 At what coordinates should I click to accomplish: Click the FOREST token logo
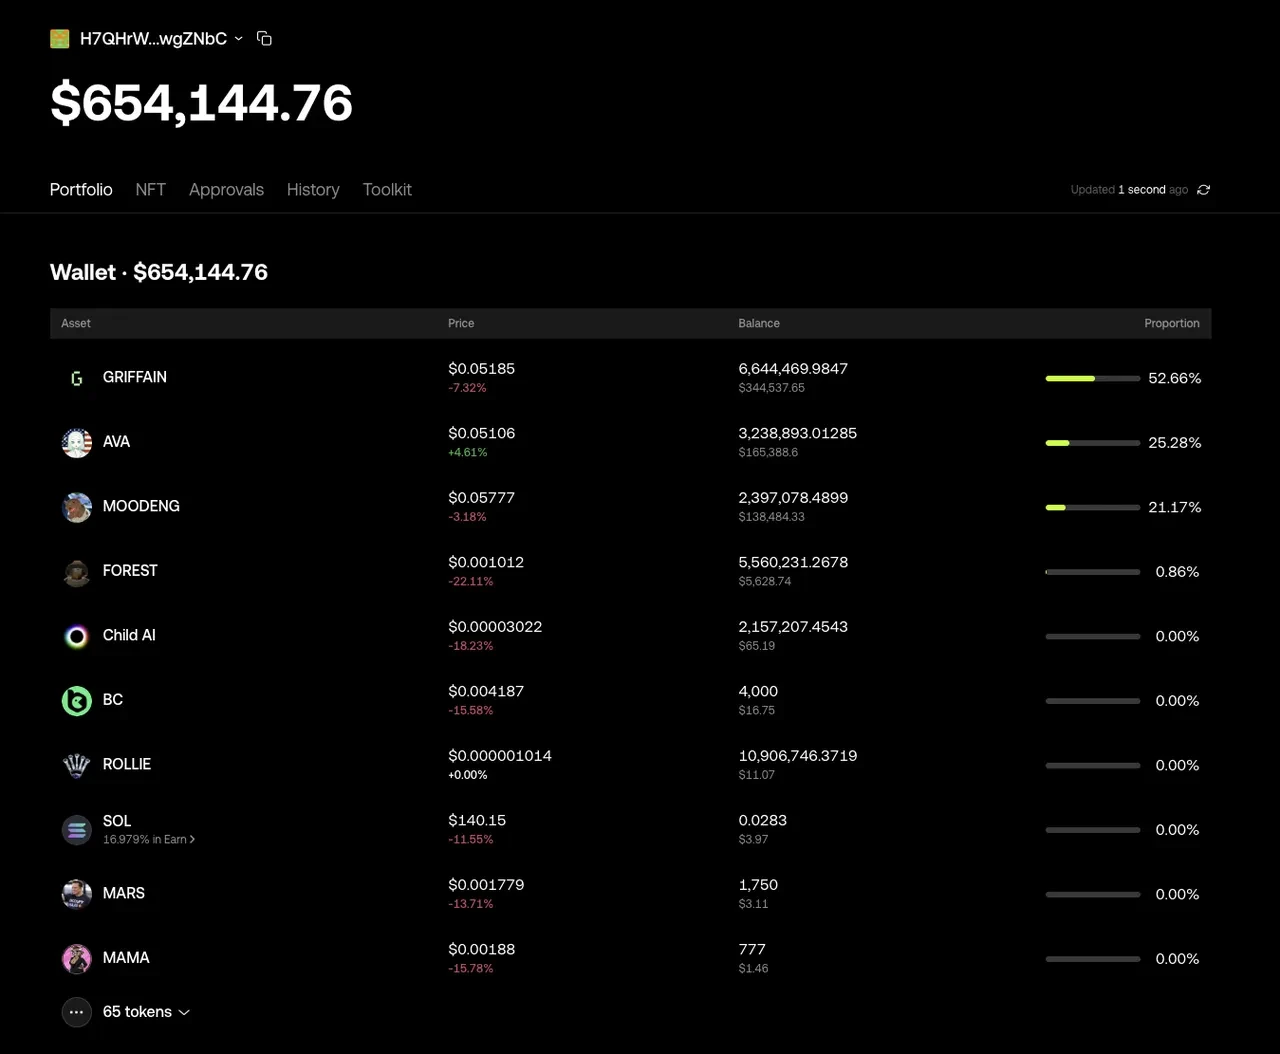[x=77, y=571]
